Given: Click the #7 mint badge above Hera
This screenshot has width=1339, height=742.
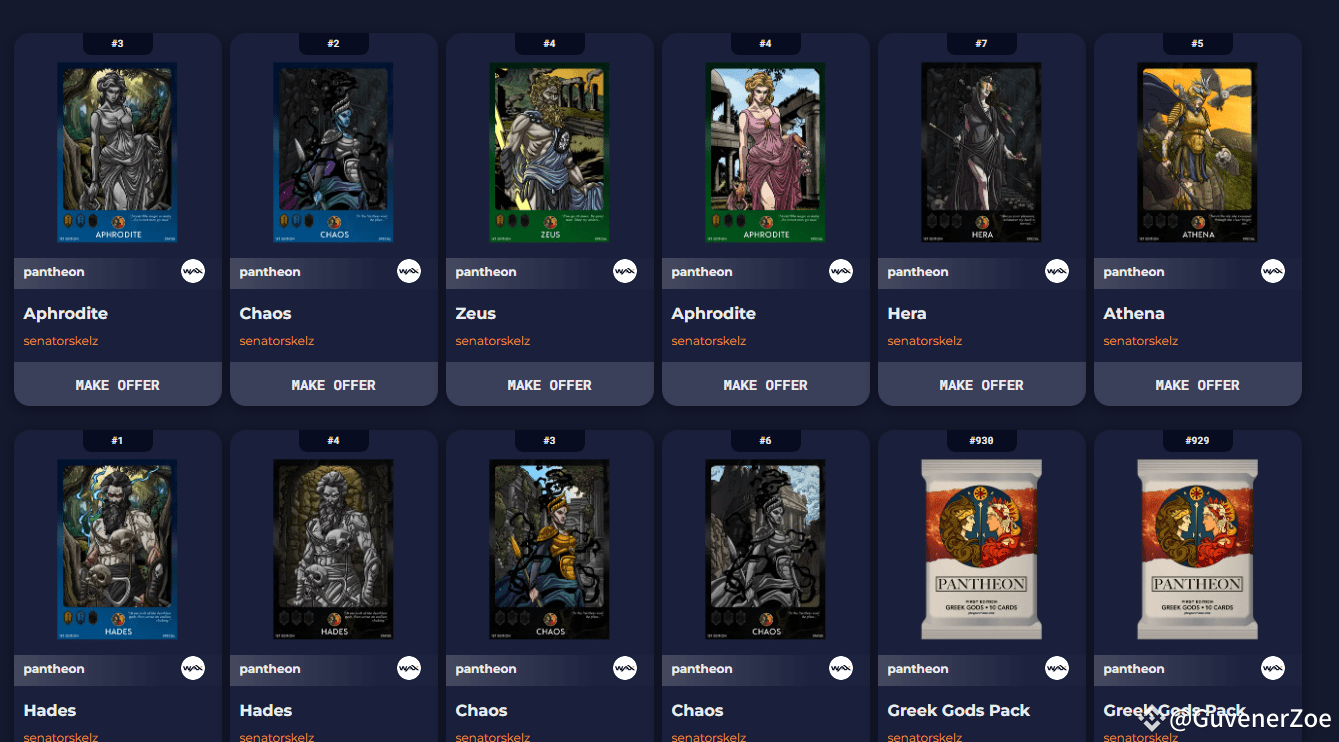Looking at the screenshot, I should (x=982, y=44).
